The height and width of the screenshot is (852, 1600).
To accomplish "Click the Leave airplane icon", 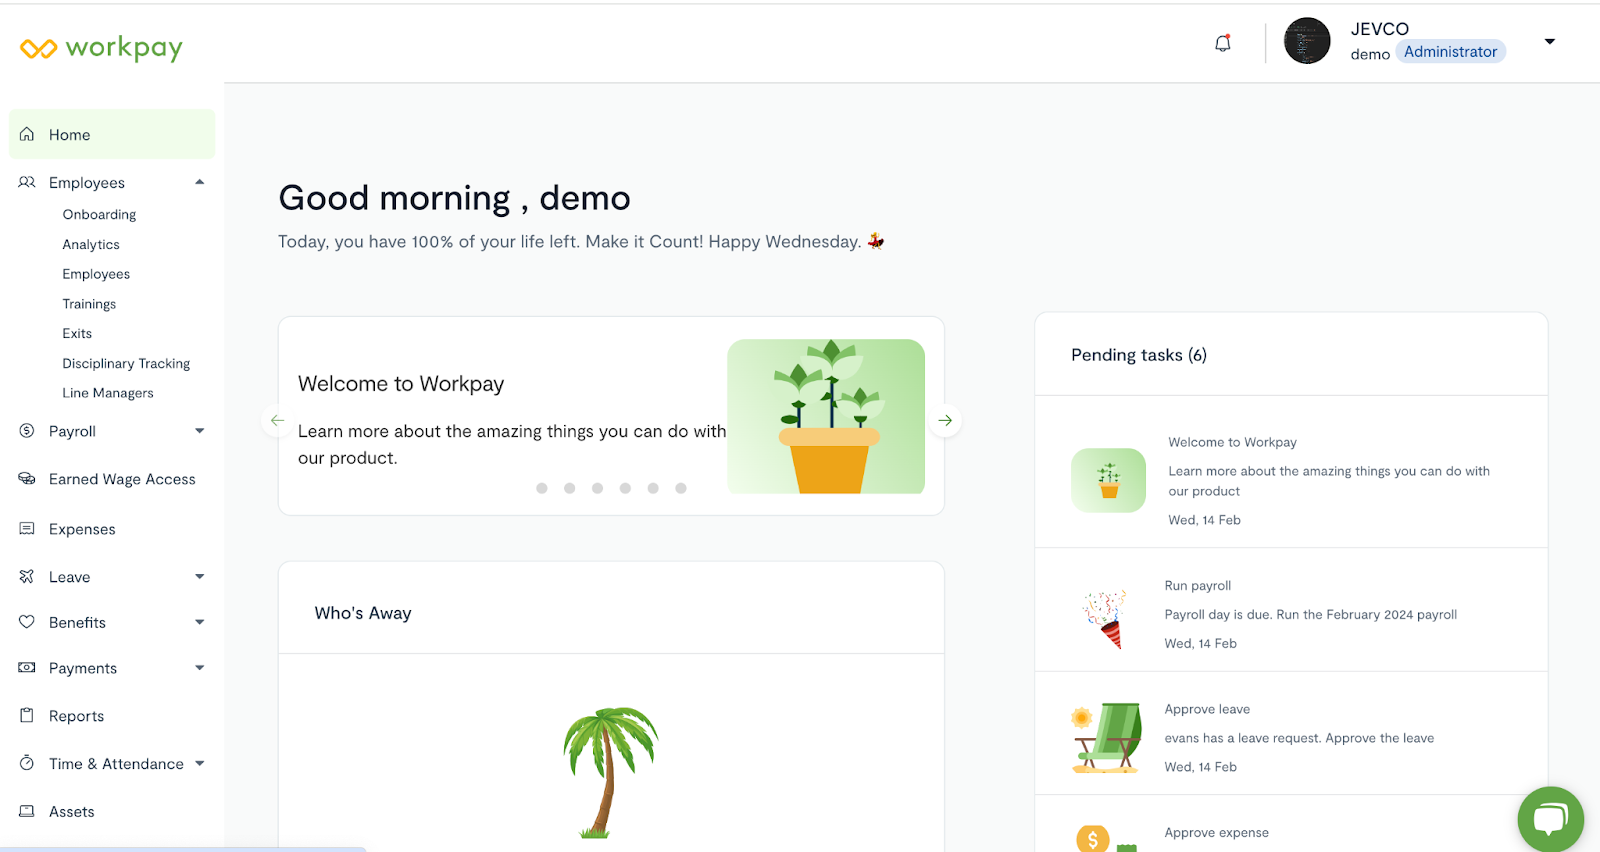I will (x=27, y=577).
